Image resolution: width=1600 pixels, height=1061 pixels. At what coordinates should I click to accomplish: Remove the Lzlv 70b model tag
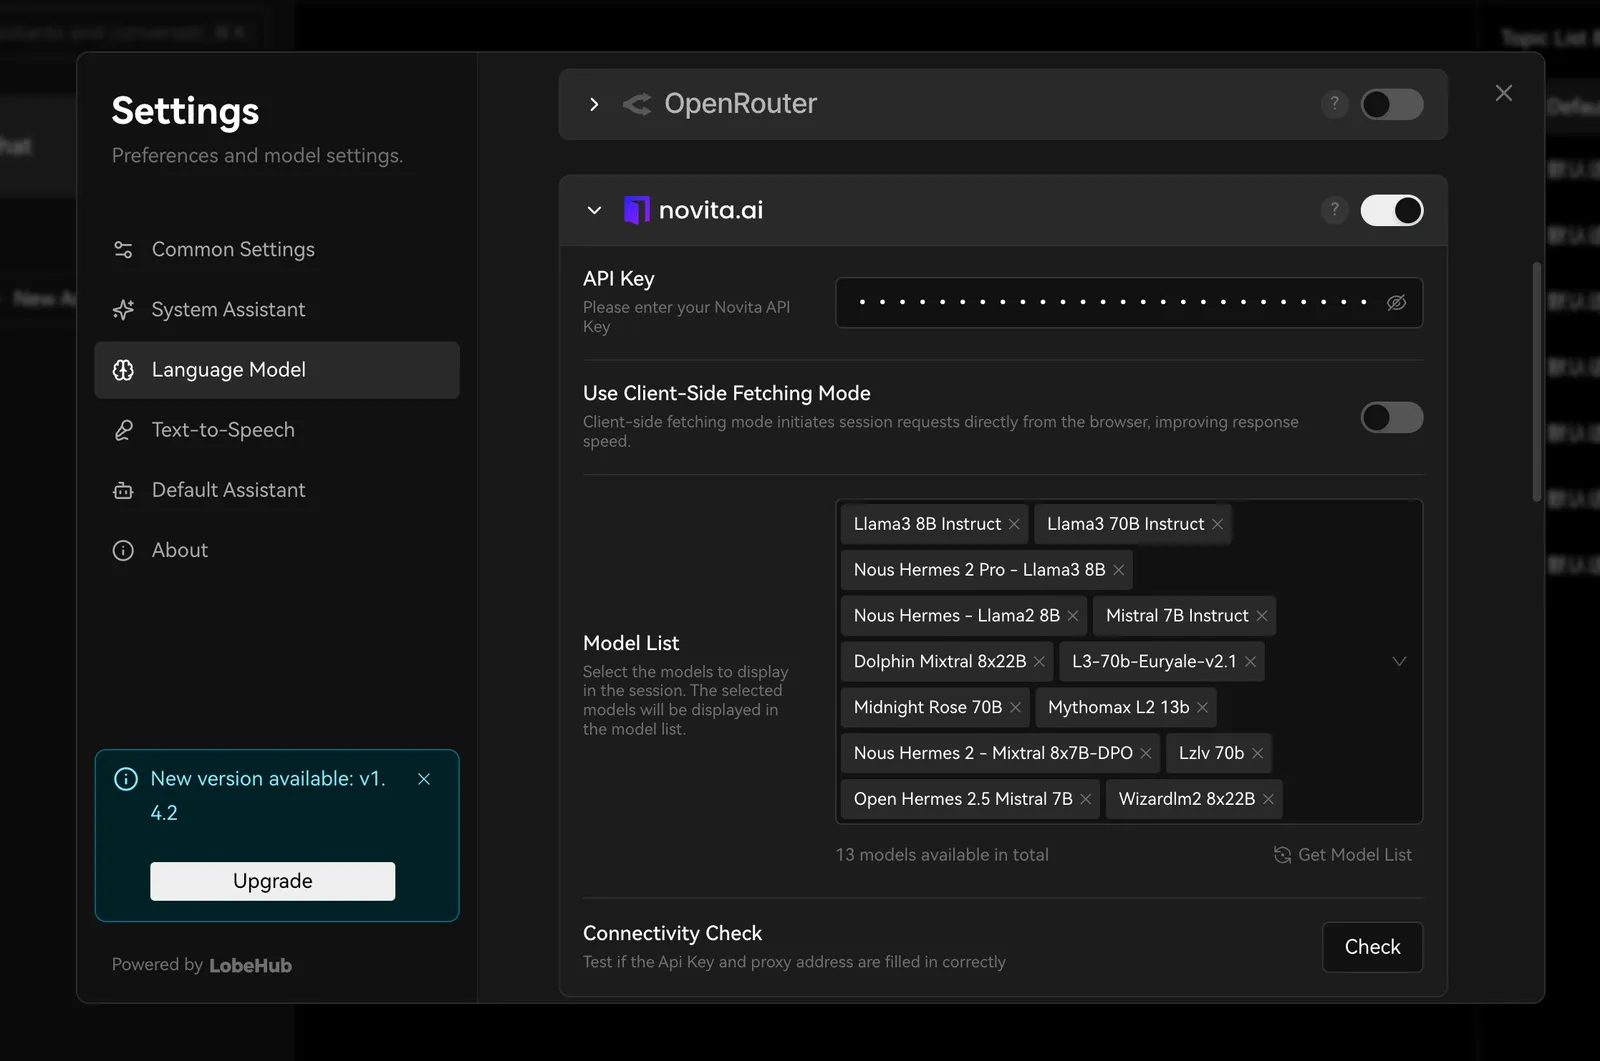[x=1257, y=753]
